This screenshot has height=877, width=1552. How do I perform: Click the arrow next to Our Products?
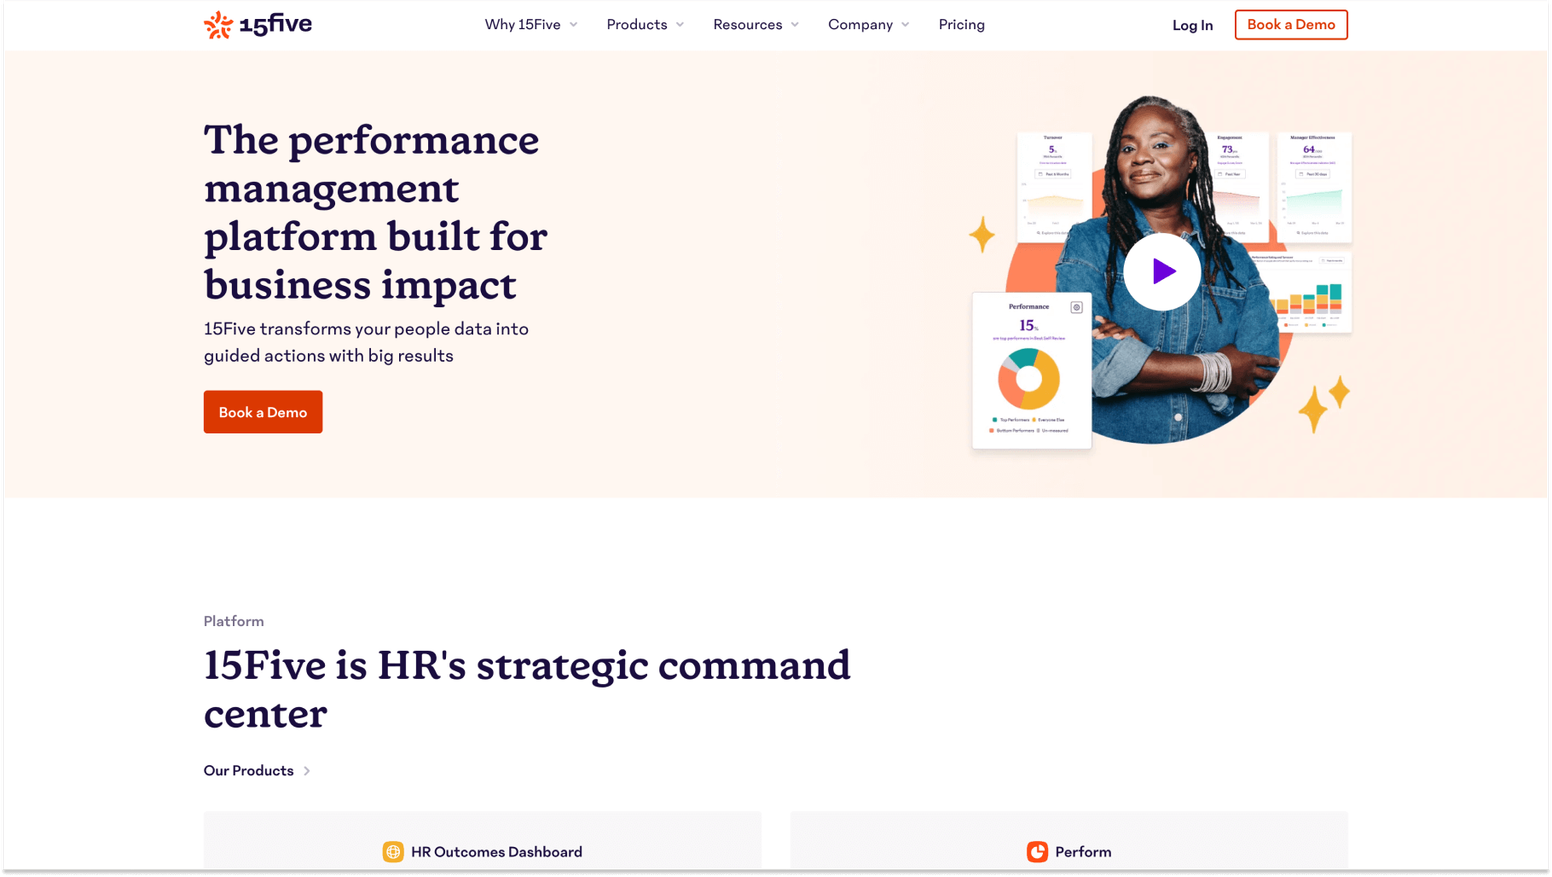[x=307, y=771]
